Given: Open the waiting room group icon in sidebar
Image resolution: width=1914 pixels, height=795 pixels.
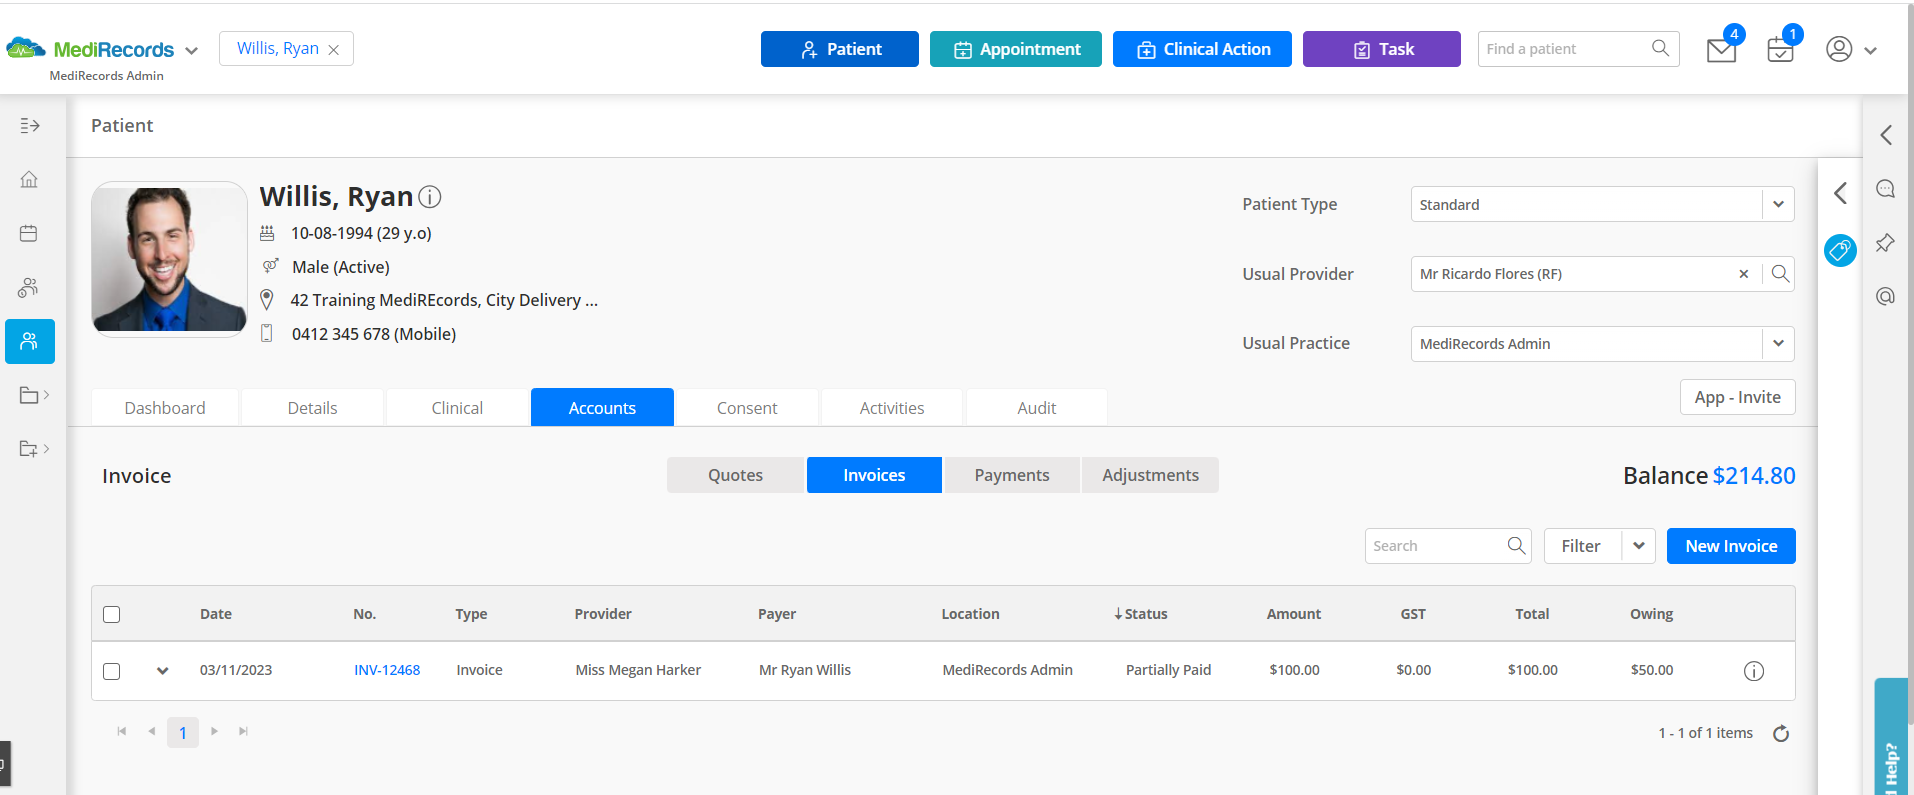Looking at the screenshot, I should [29, 287].
